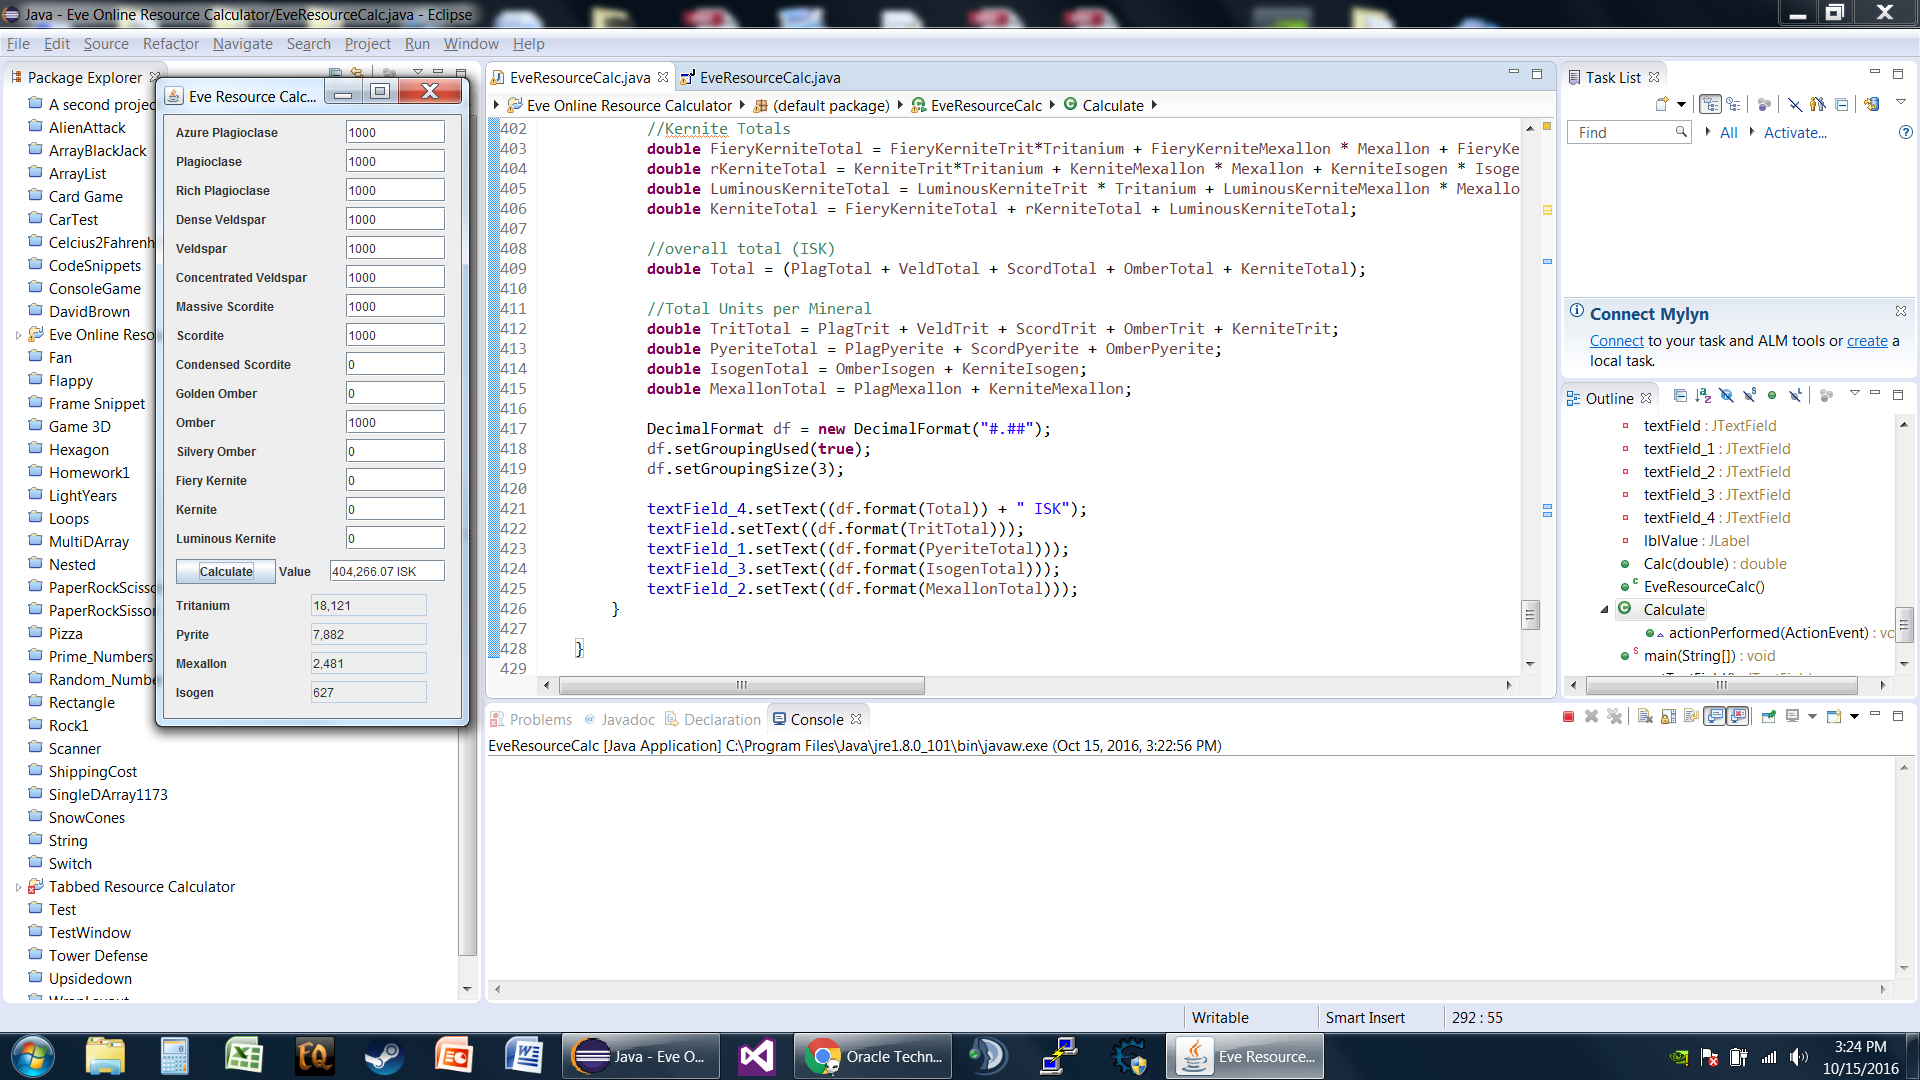Dismiss the Connect Mylyn notice
Viewport: 1920px width, 1080px height.
coord(1900,311)
